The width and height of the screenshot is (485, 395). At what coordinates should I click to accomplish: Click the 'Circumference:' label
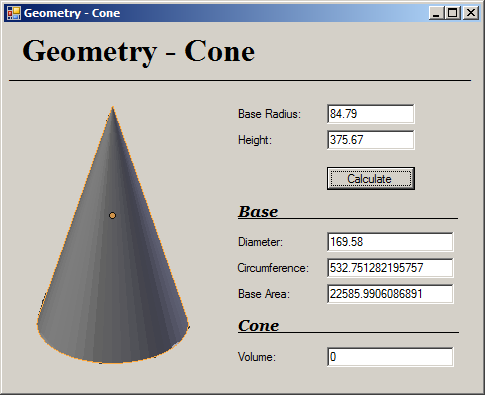pos(273,268)
